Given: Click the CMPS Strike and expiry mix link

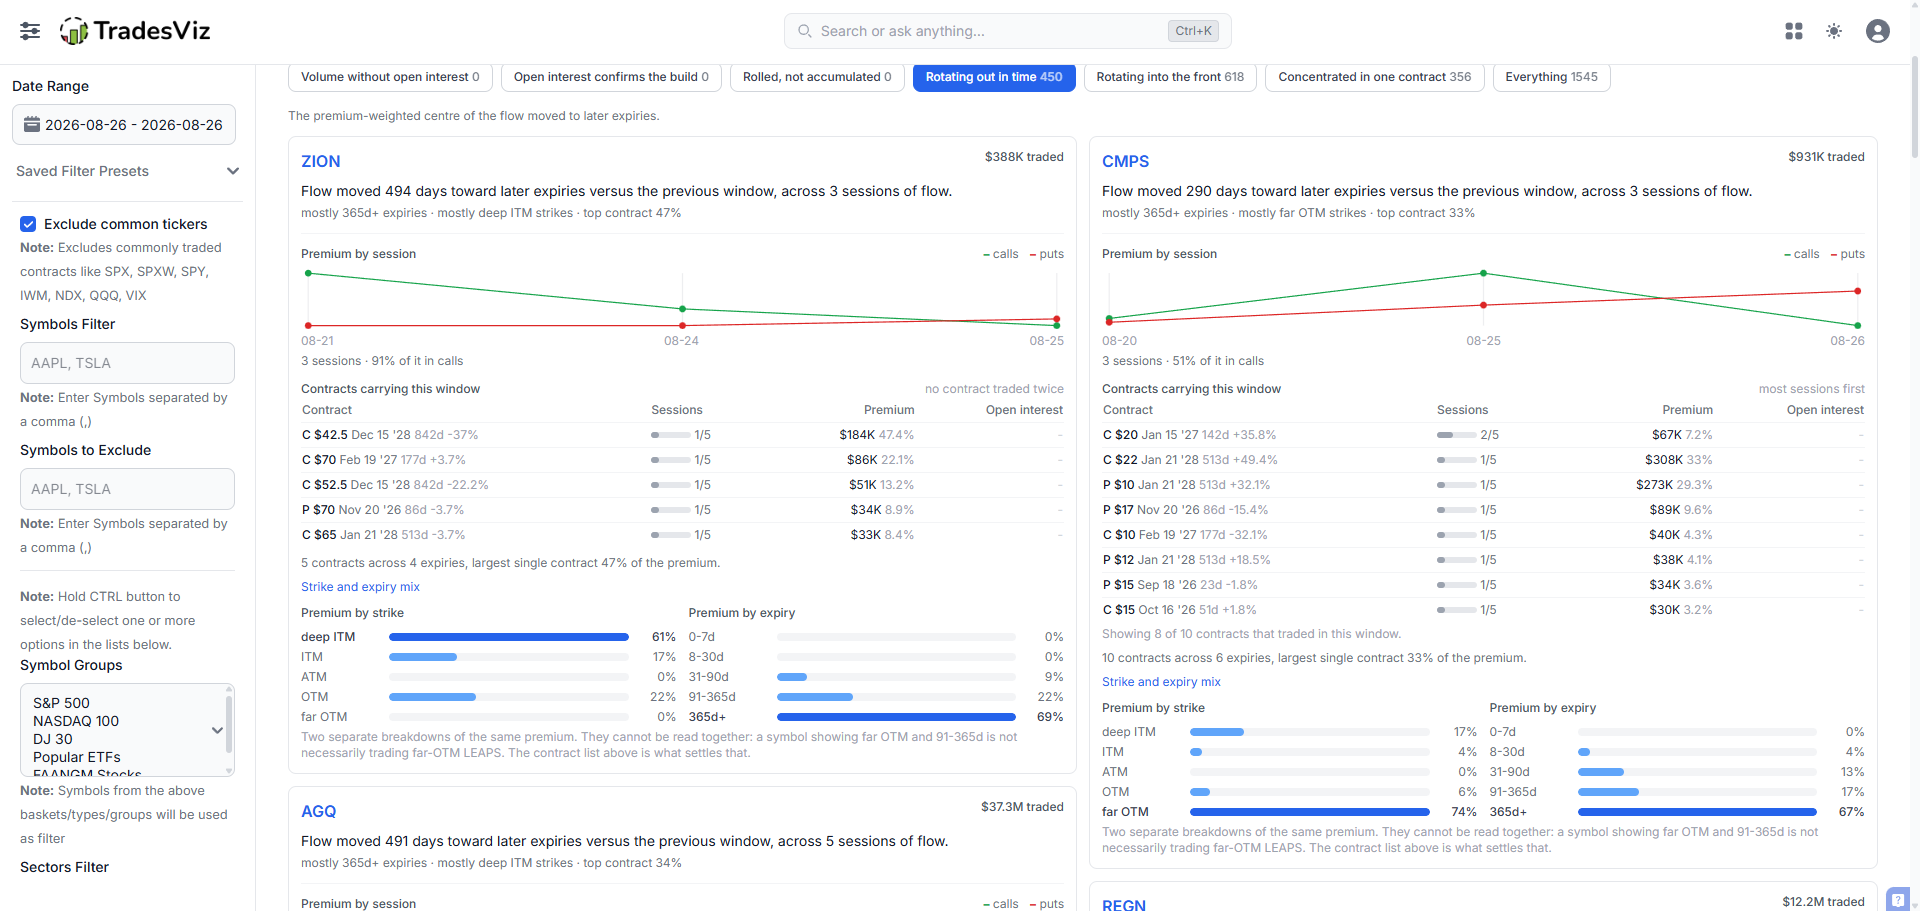Looking at the screenshot, I should click(1161, 682).
